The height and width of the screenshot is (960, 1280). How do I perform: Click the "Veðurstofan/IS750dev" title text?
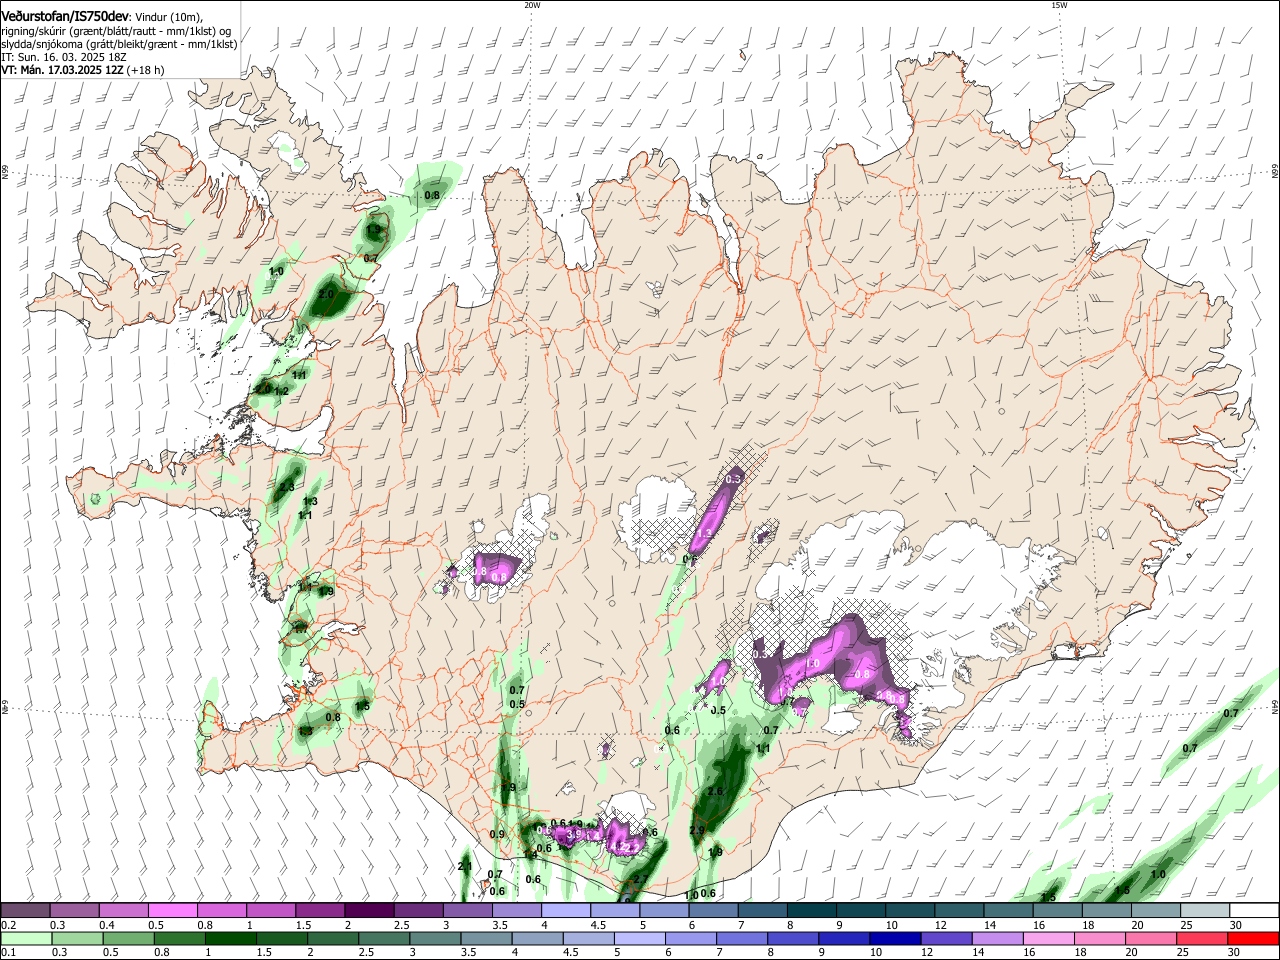(x=65, y=16)
